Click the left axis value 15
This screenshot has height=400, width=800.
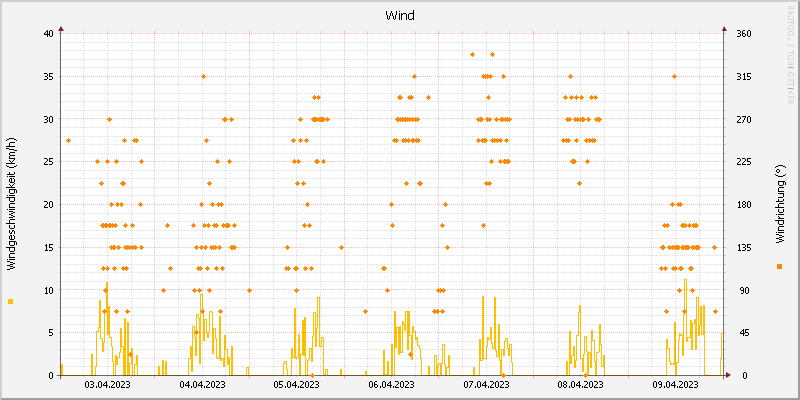click(48, 247)
